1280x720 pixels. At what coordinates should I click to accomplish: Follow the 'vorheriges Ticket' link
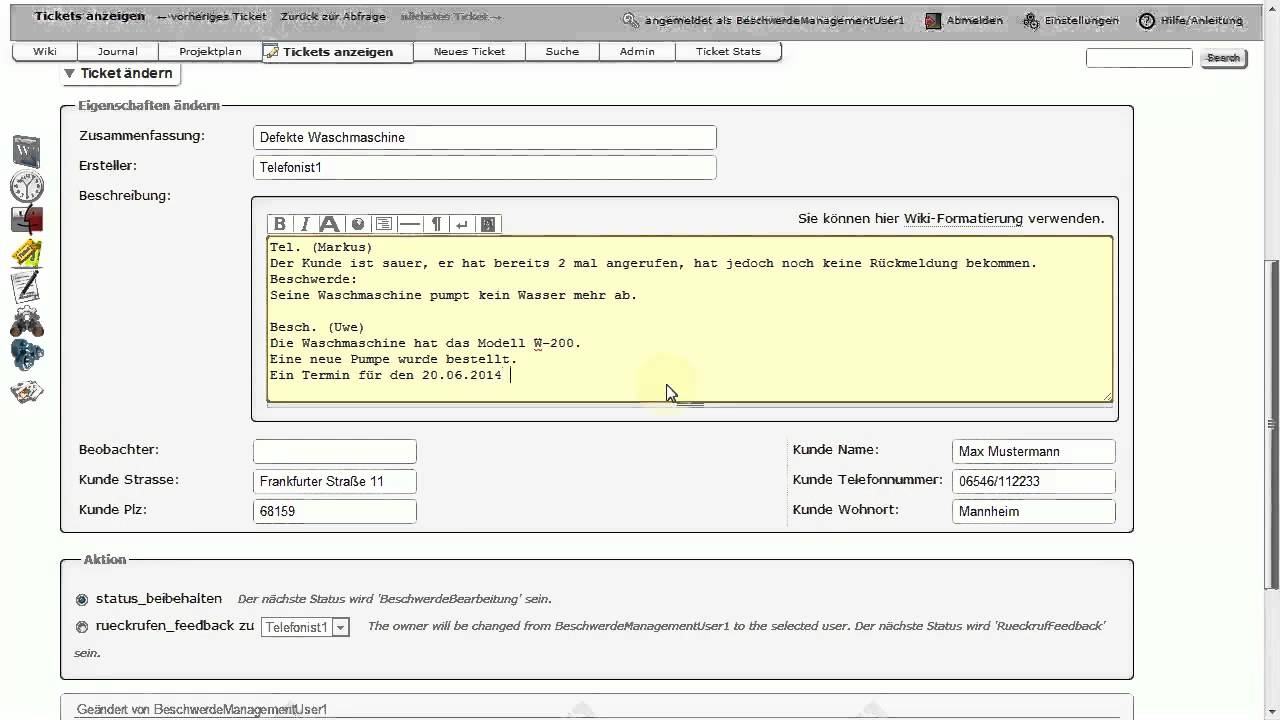coord(219,18)
